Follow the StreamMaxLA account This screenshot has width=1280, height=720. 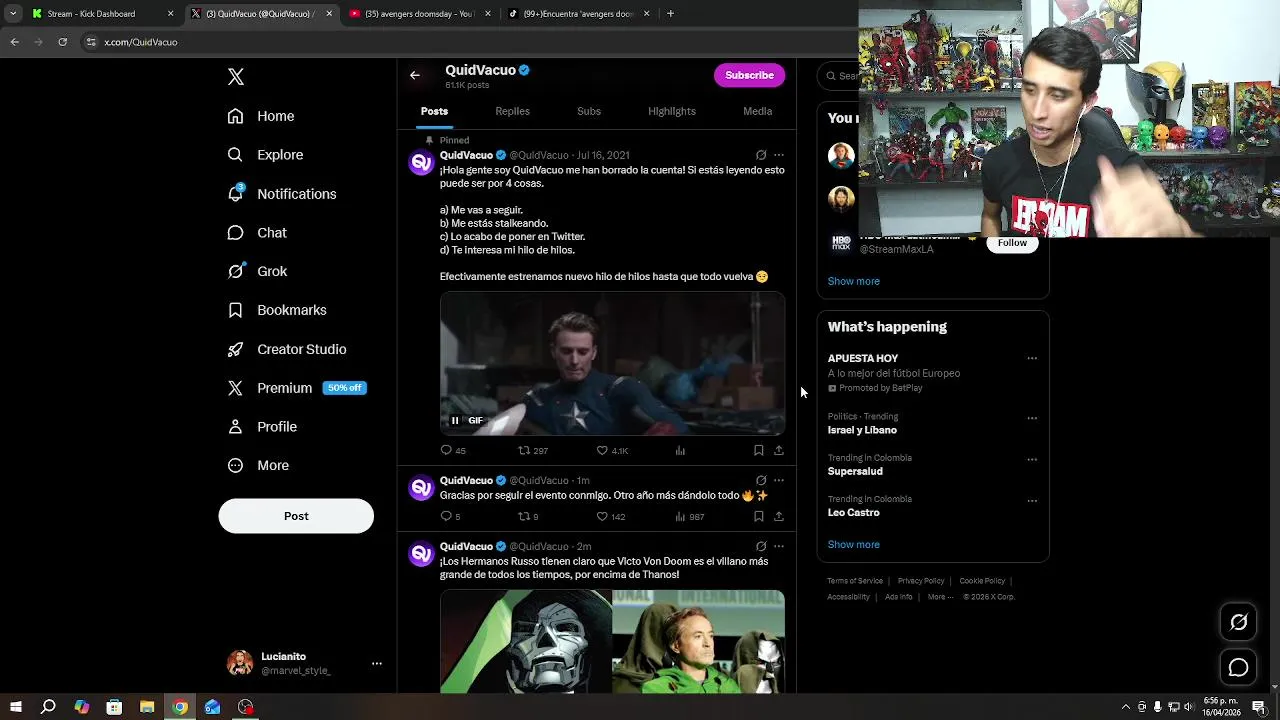pyautogui.click(x=1012, y=243)
